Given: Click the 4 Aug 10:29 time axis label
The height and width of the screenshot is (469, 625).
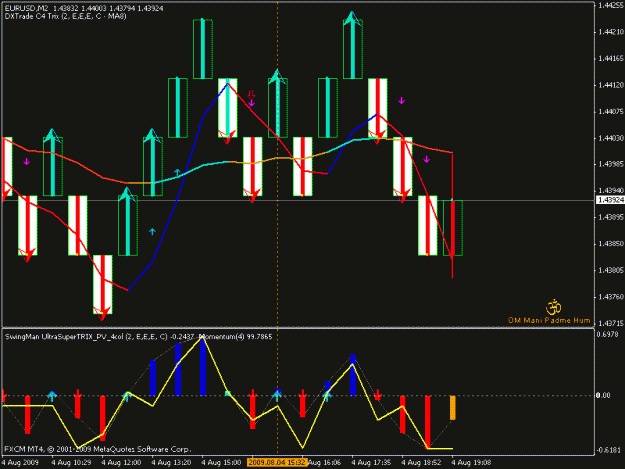Looking at the screenshot, I should click(x=71, y=463).
